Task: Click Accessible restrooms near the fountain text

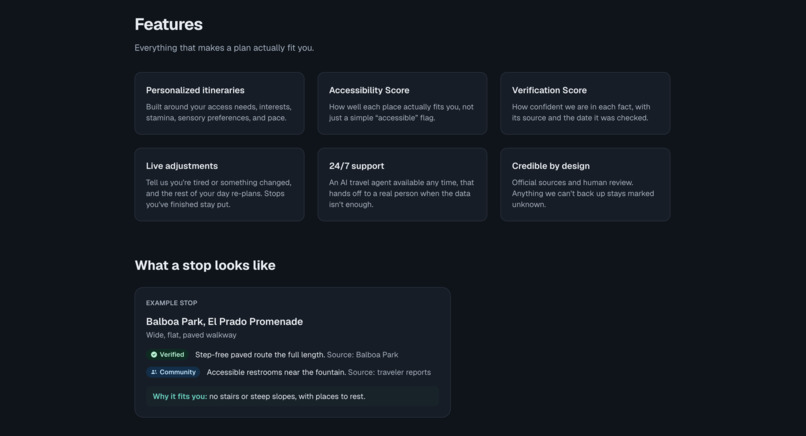Action: coord(276,372)
